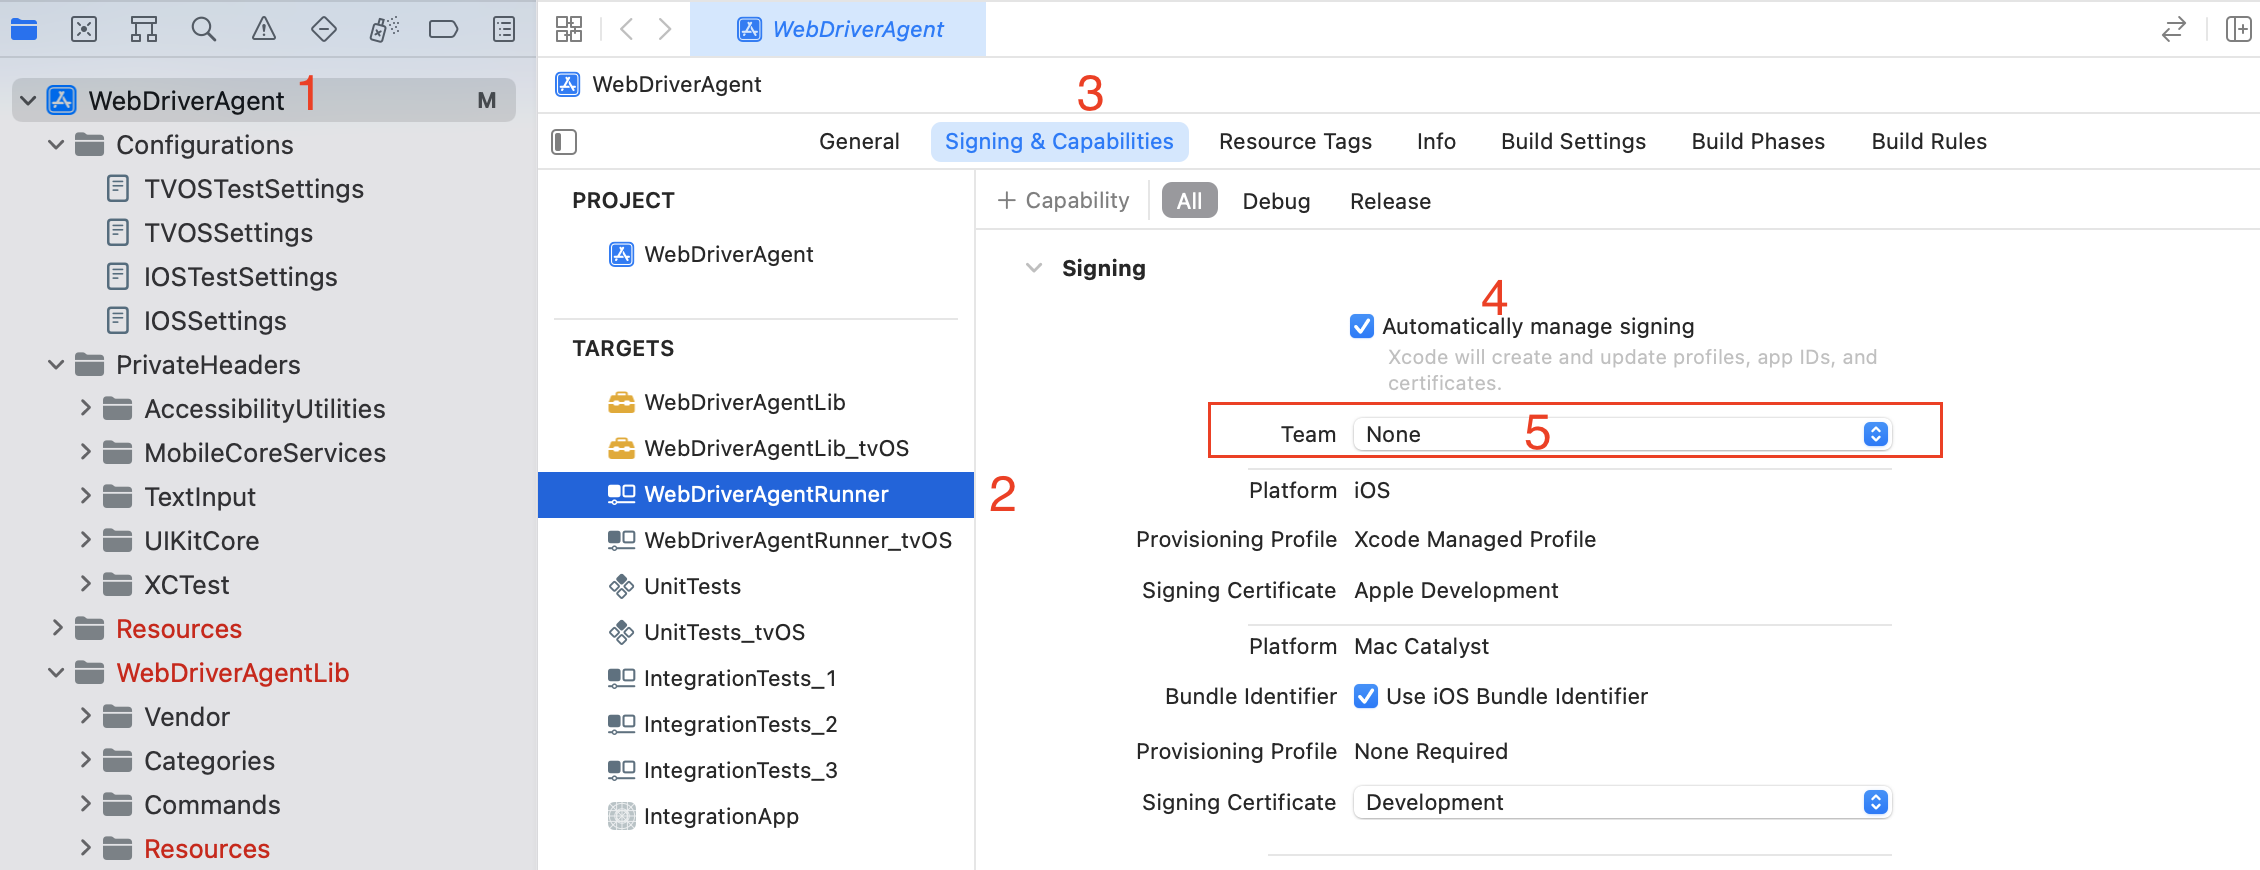Go forward with the right arrow
2260x870 pixels.
coord(665,29)
